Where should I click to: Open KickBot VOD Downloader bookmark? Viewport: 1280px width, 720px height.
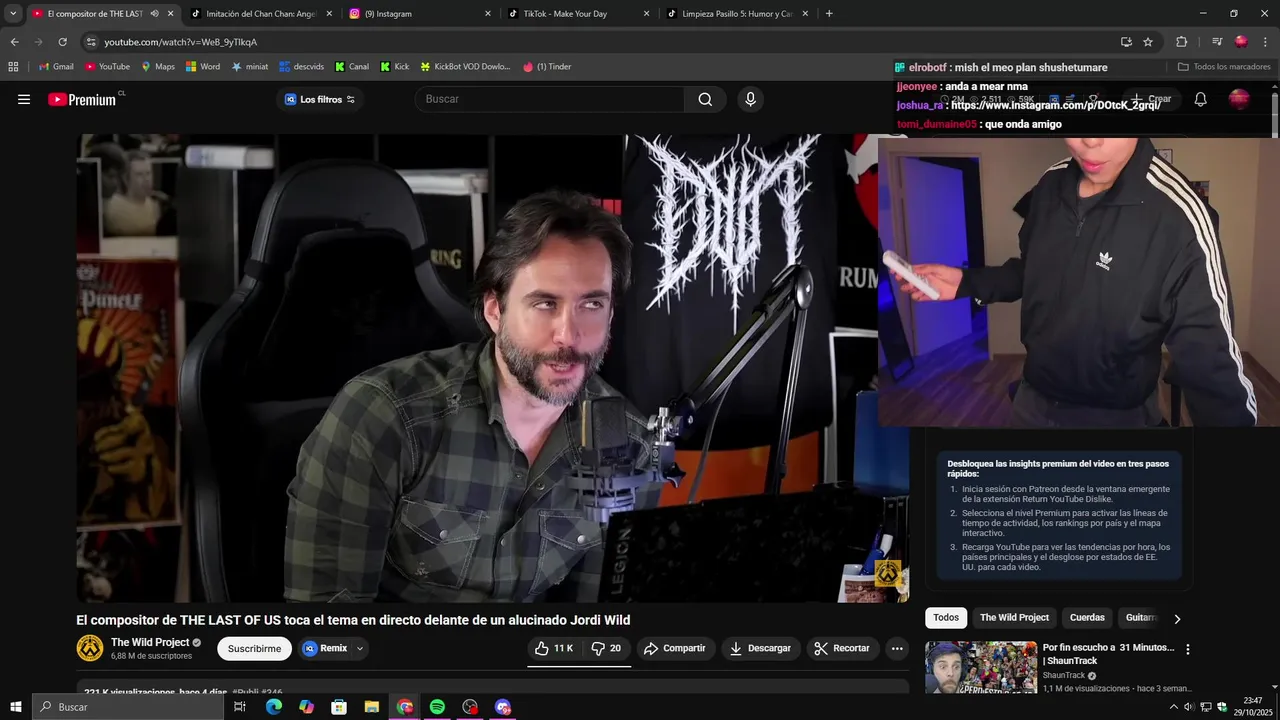pos(465,67)
